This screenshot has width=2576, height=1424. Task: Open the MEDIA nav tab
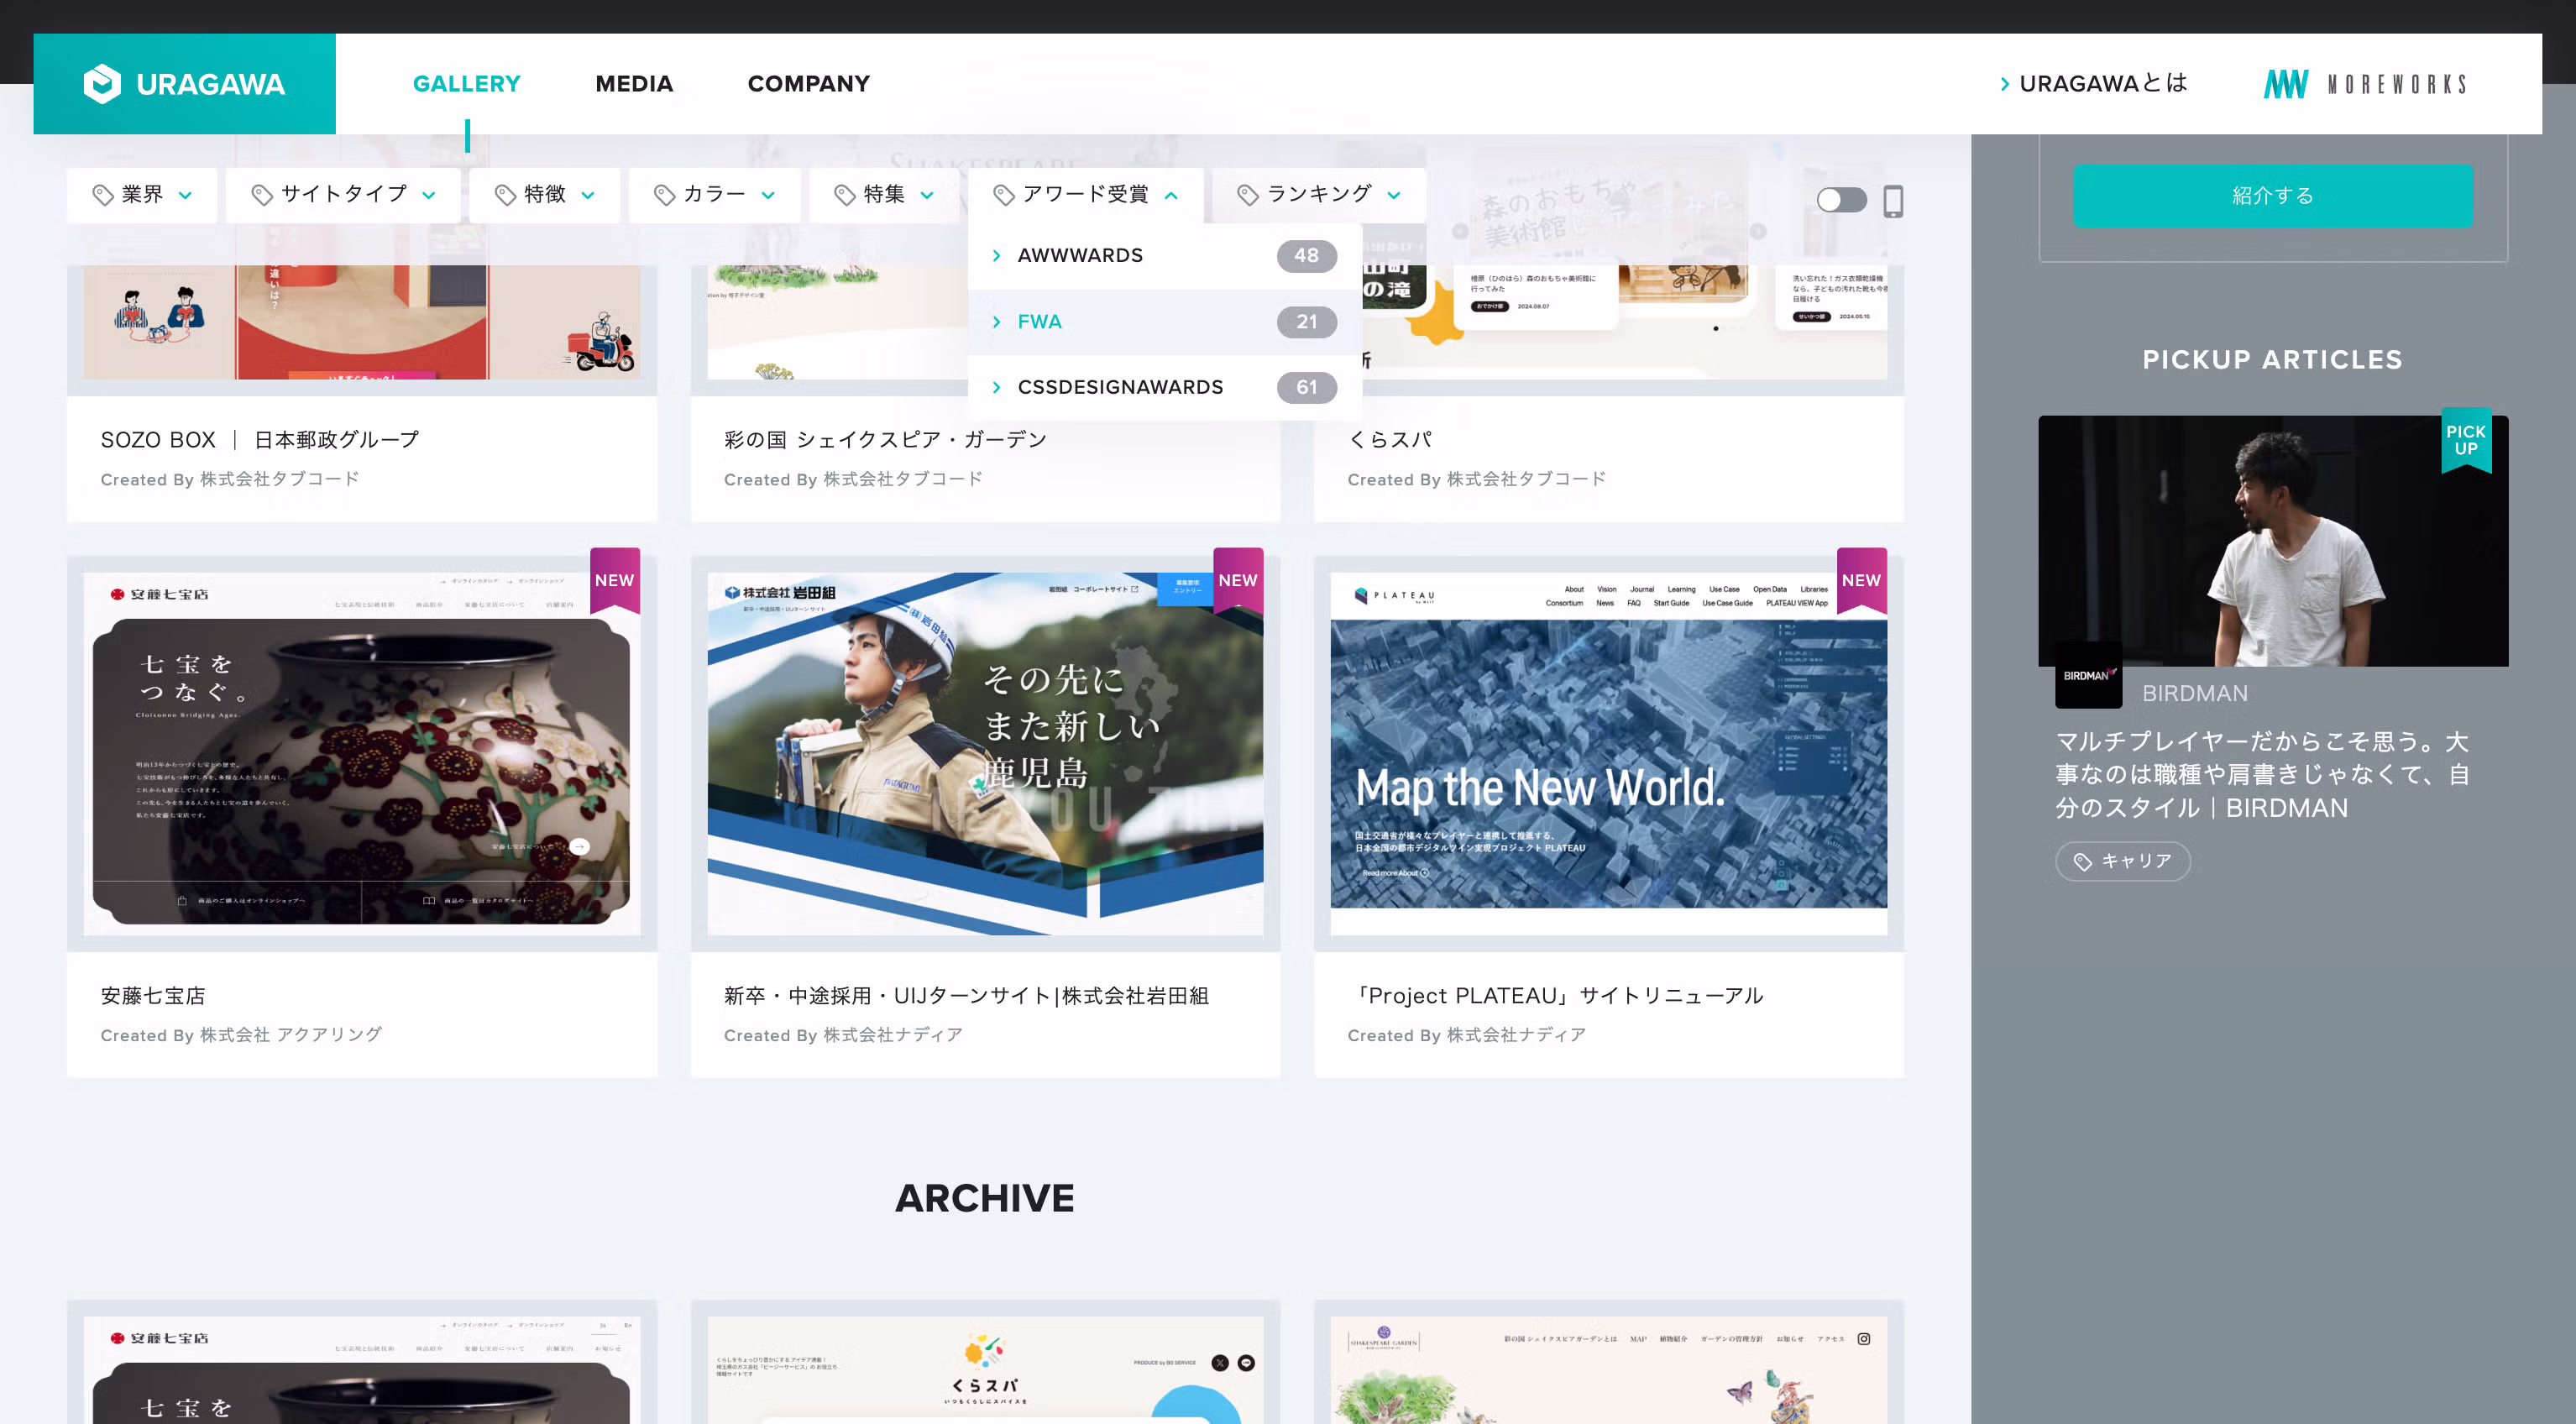(634, 84)
